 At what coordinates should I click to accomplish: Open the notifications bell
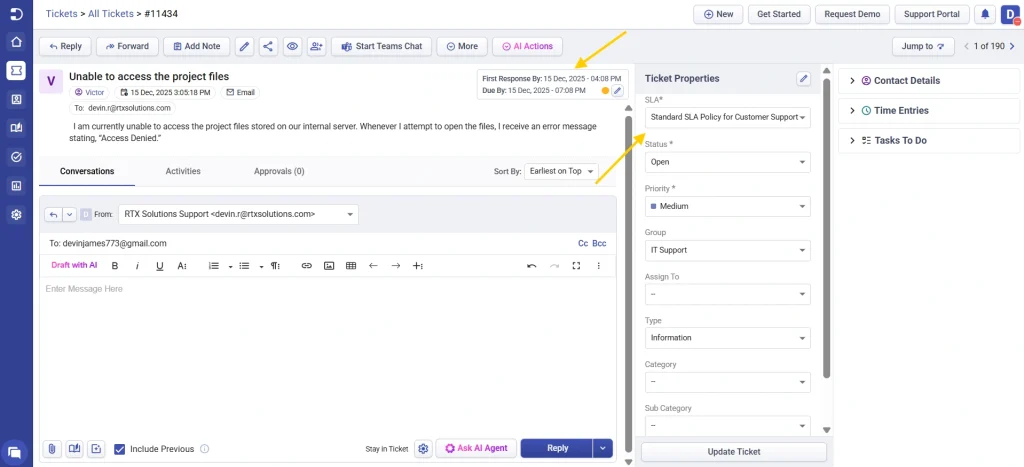pyautogui.click(x=985, y=14)
